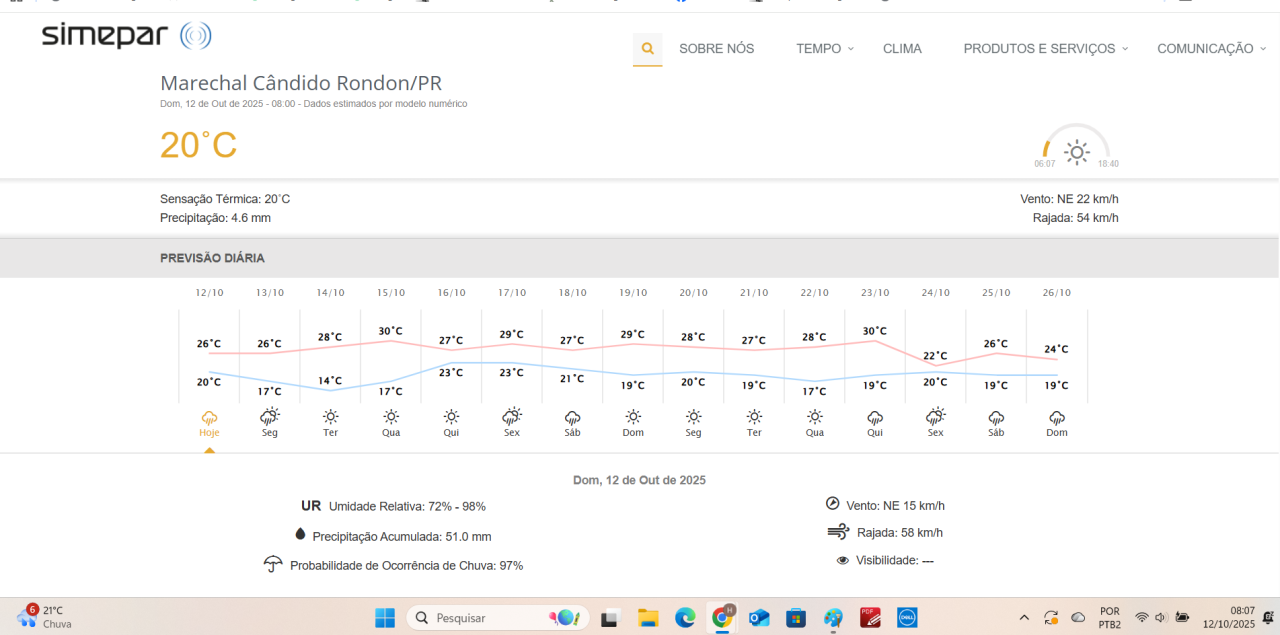Expand the COMUNICAÇÃO dropdown menu
This screenshot has height=635, width=1280.
[1211, 48]
